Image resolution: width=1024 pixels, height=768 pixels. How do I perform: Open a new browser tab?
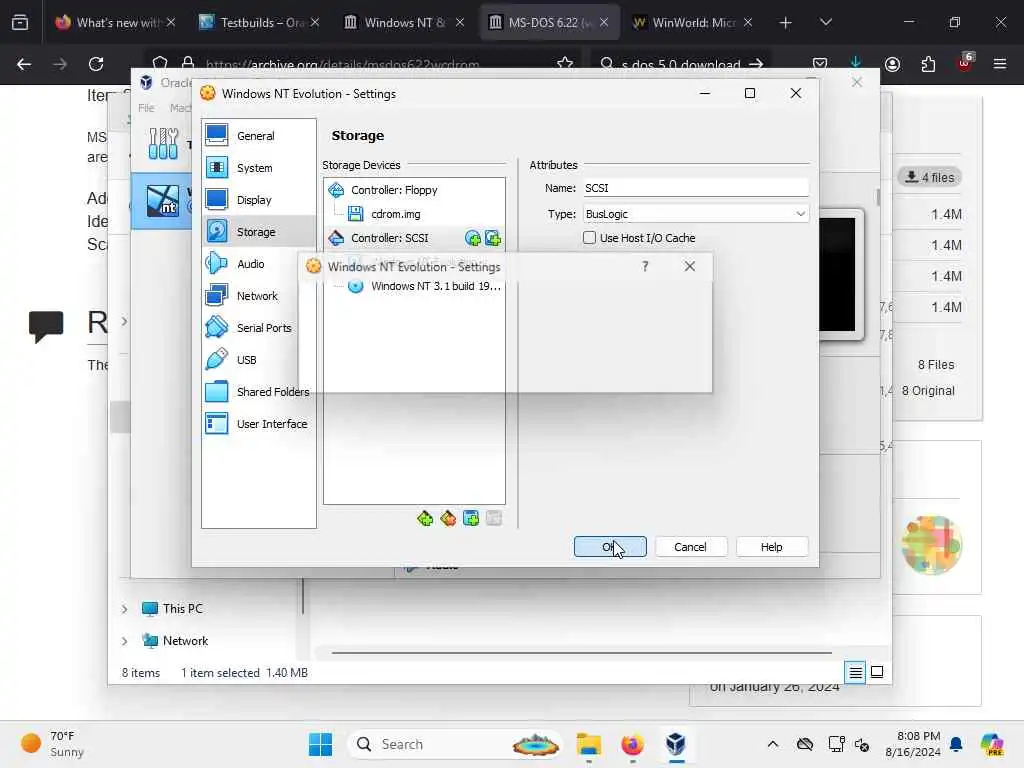point(786,23)
